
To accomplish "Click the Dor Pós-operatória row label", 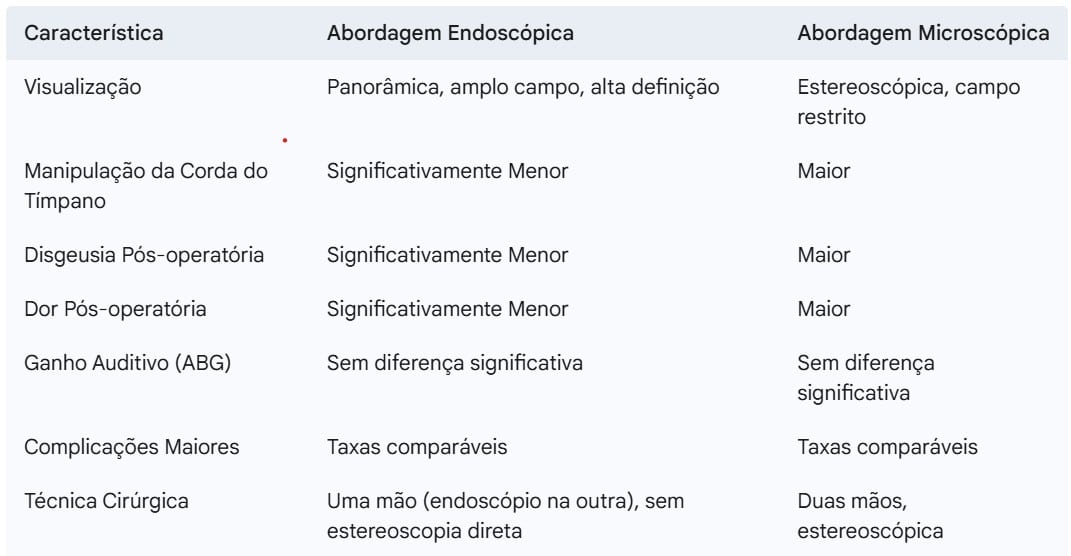I will (x=115, y=309).
